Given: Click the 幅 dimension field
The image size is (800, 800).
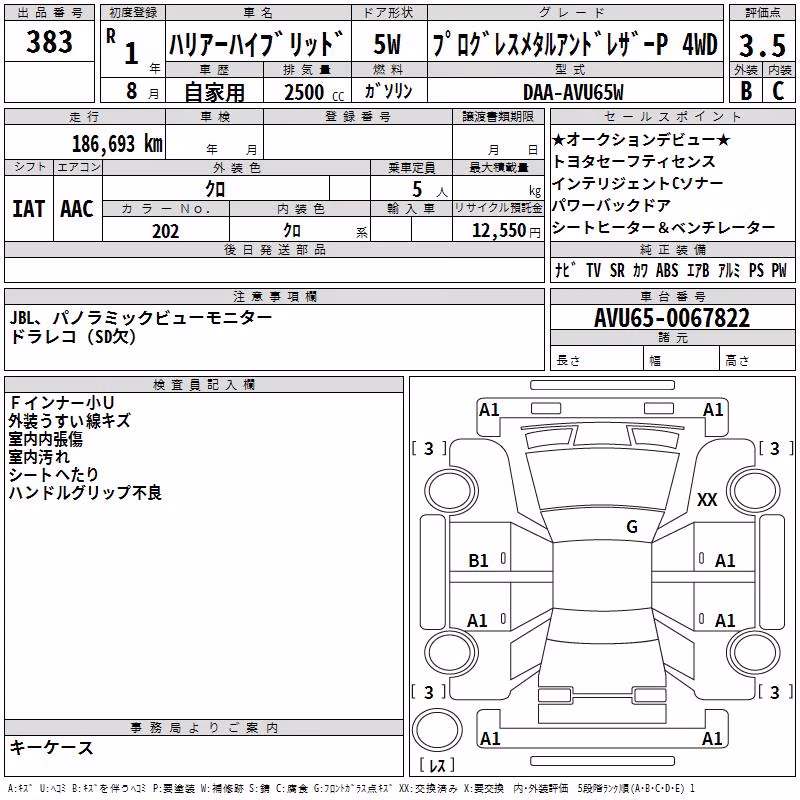Looking at the screenshot, I should pyautogui.click(x=682, y=360).
